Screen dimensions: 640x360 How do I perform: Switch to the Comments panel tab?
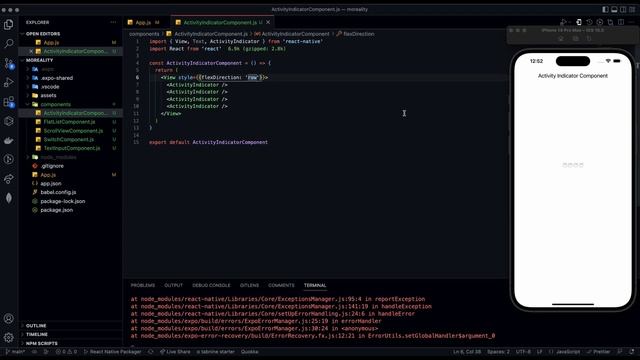pos(281,285)
